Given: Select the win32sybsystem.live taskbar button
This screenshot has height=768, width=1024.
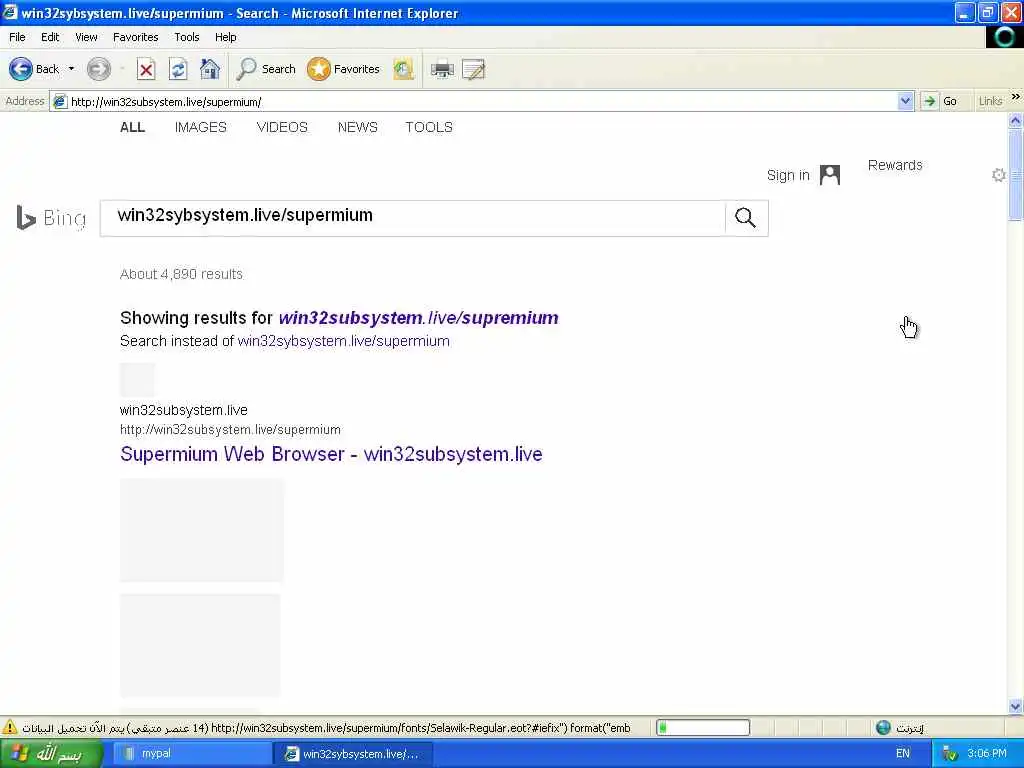Looking at the screenshot, I should [353, 754].
